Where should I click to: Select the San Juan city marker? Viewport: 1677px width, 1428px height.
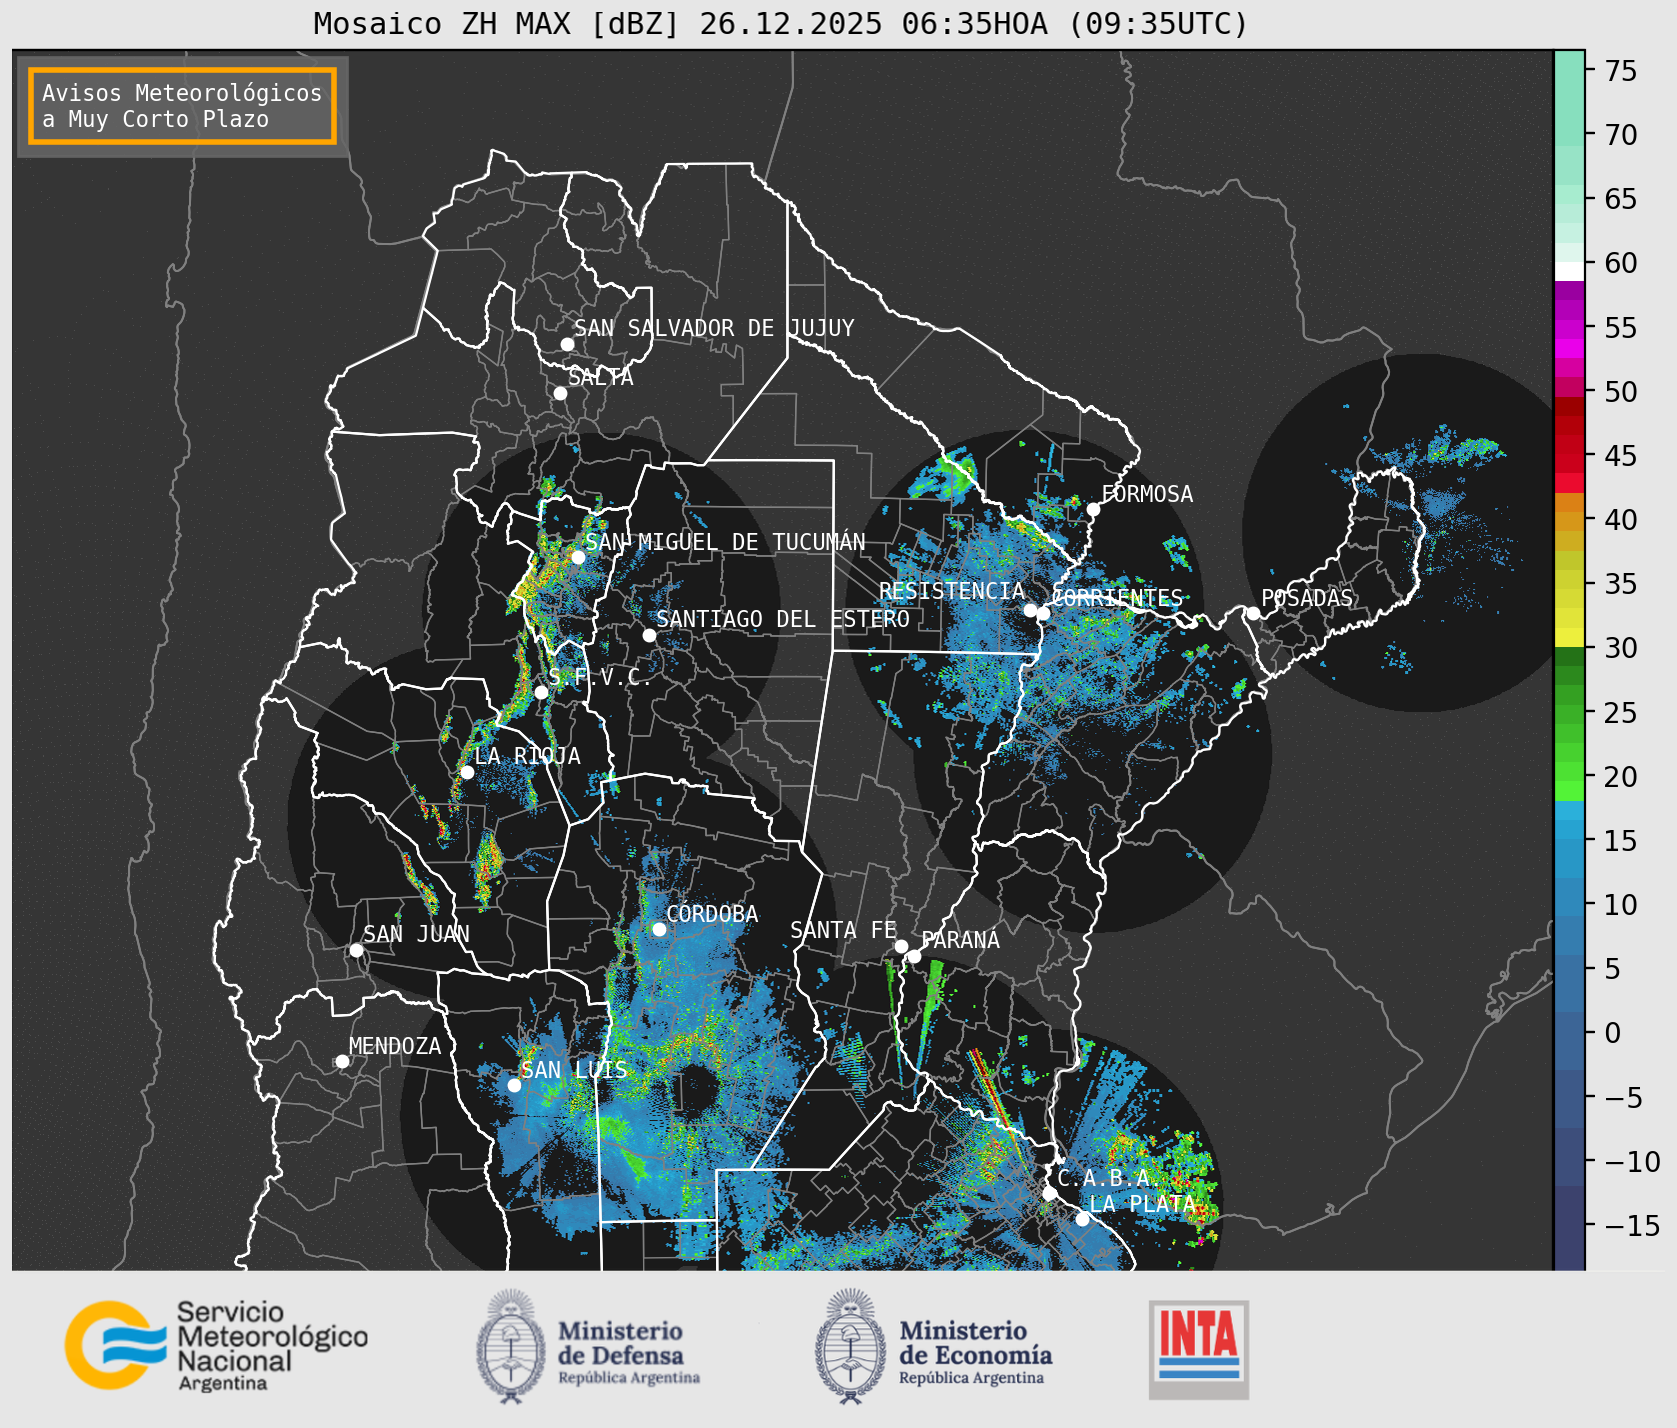(356, 950)
